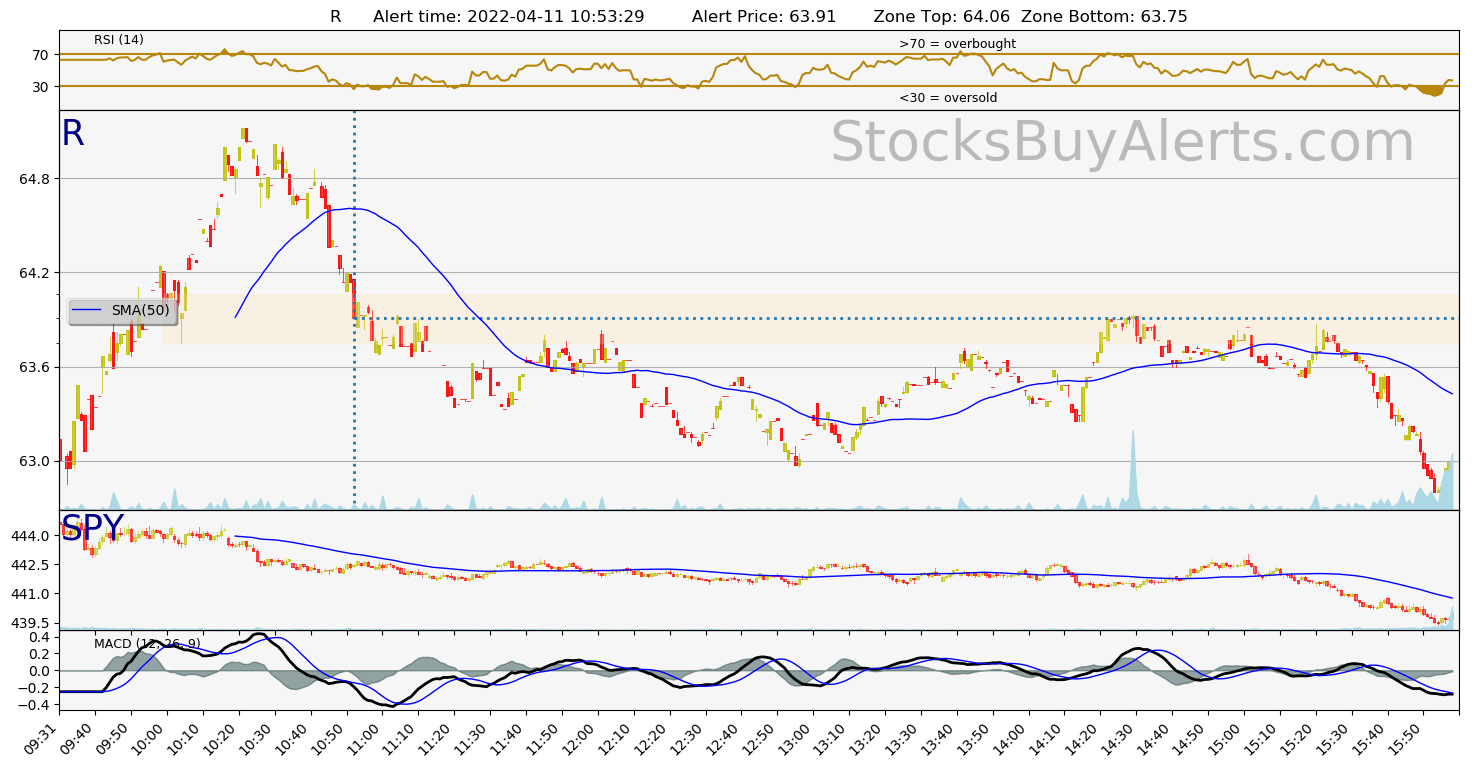This screenshot has width=1474, height=768.
Task: Select the '>70 = overbought' annotation
Action: click(957, 44)
